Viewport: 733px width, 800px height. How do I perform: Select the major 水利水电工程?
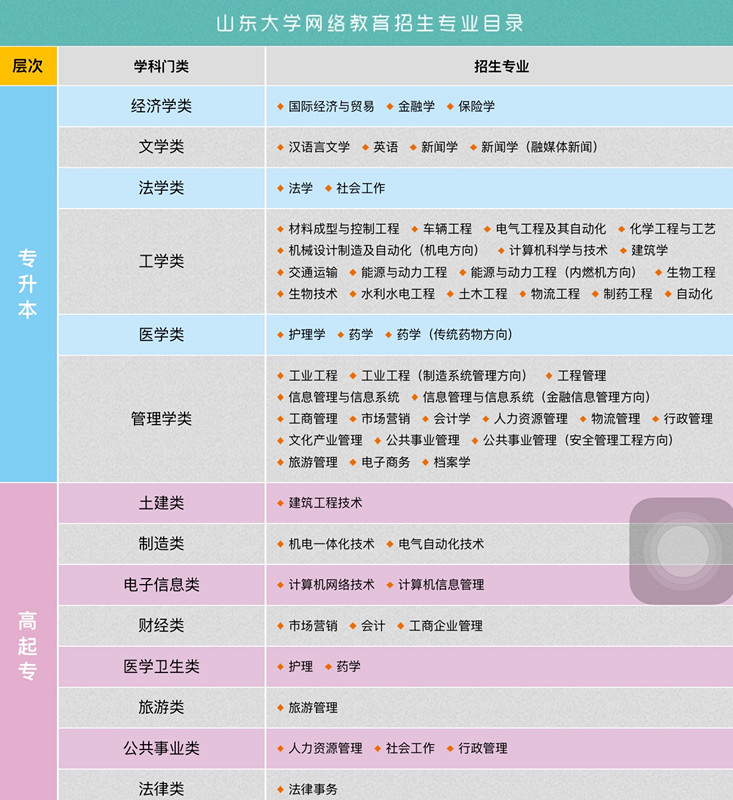pos(398,294)
